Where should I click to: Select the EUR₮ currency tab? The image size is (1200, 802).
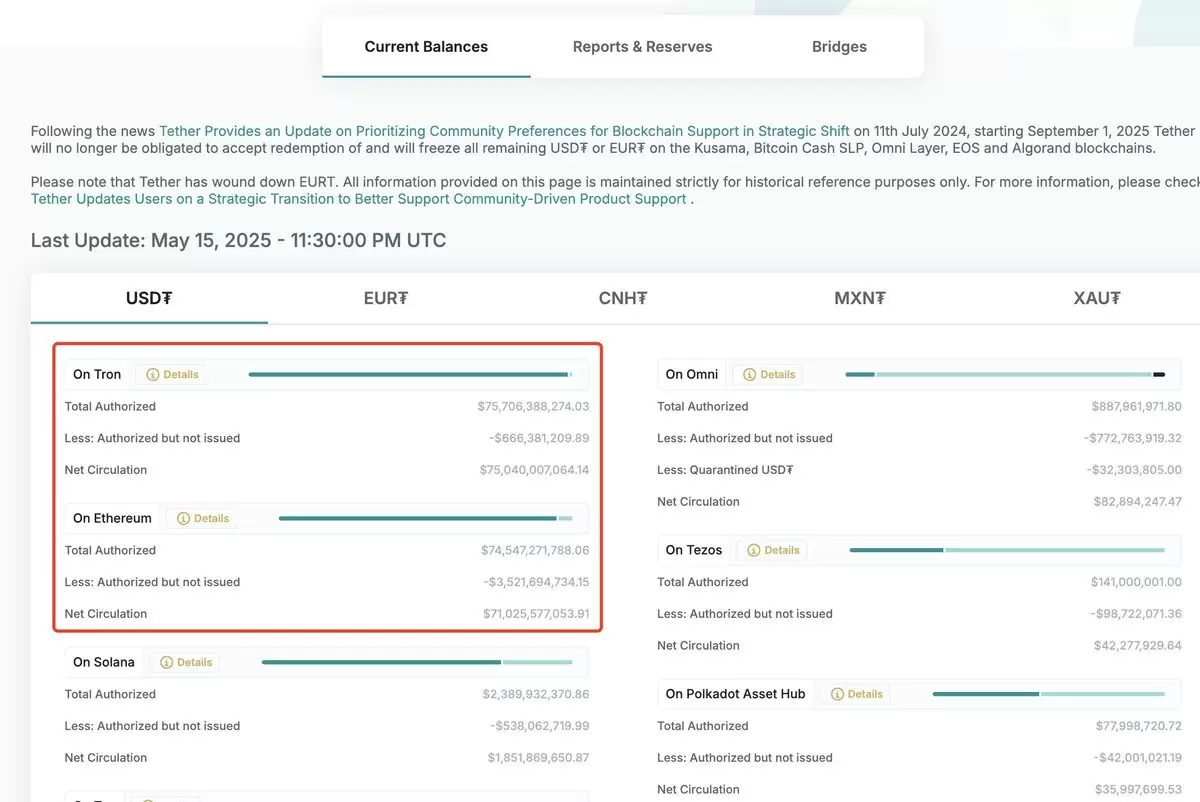click(386, 298)
